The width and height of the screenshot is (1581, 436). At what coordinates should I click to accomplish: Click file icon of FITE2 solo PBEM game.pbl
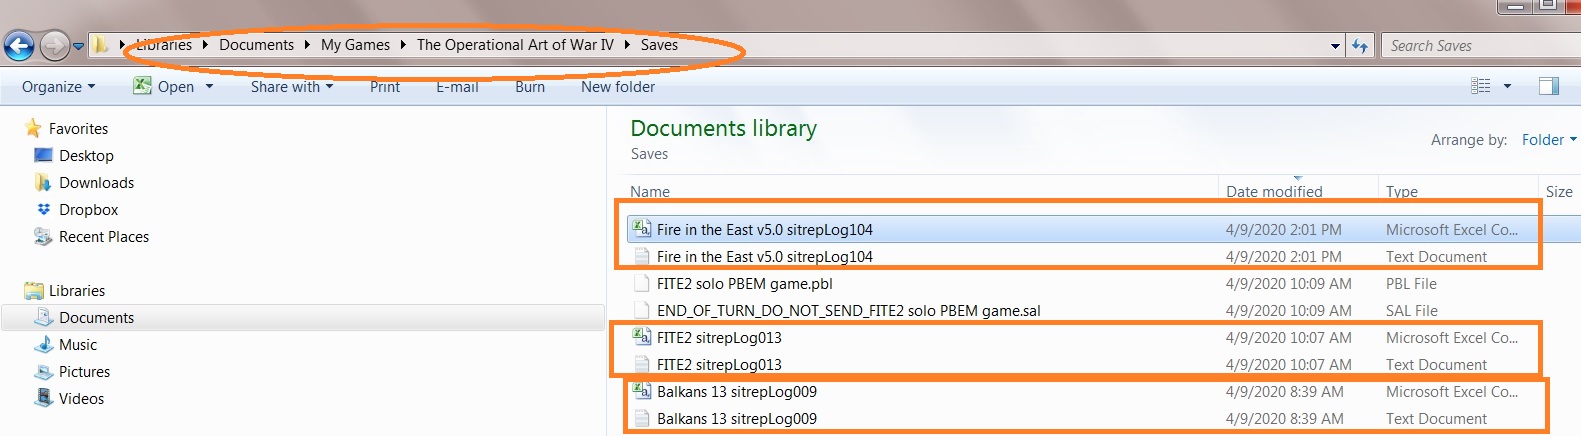[x=642, y=284]
